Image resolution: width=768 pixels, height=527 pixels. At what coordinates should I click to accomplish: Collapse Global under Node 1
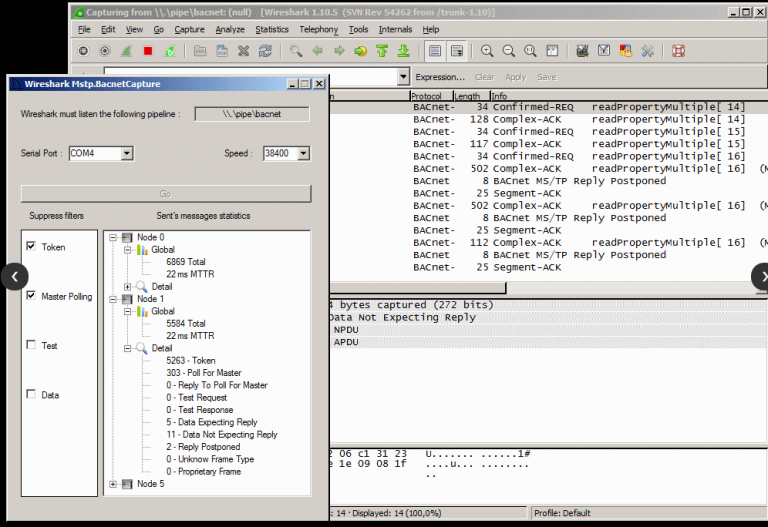coord(127,311)
